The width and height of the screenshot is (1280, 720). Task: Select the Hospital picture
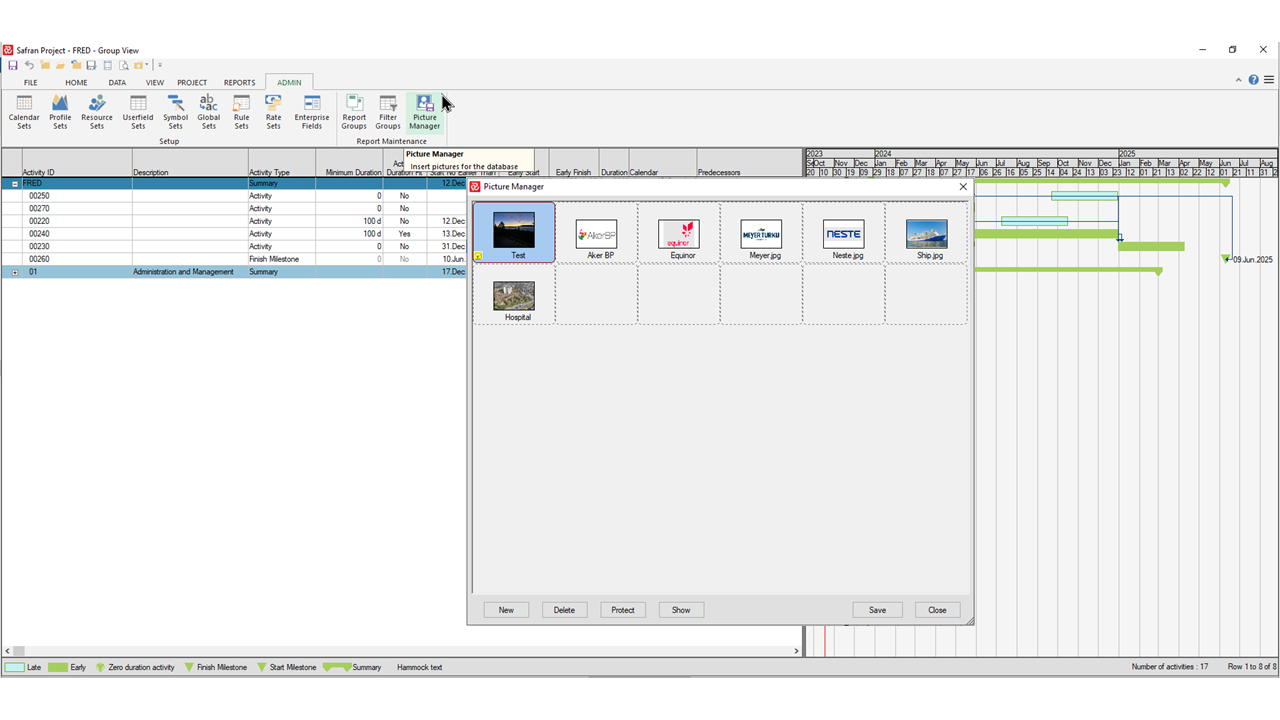coord(514,295)
